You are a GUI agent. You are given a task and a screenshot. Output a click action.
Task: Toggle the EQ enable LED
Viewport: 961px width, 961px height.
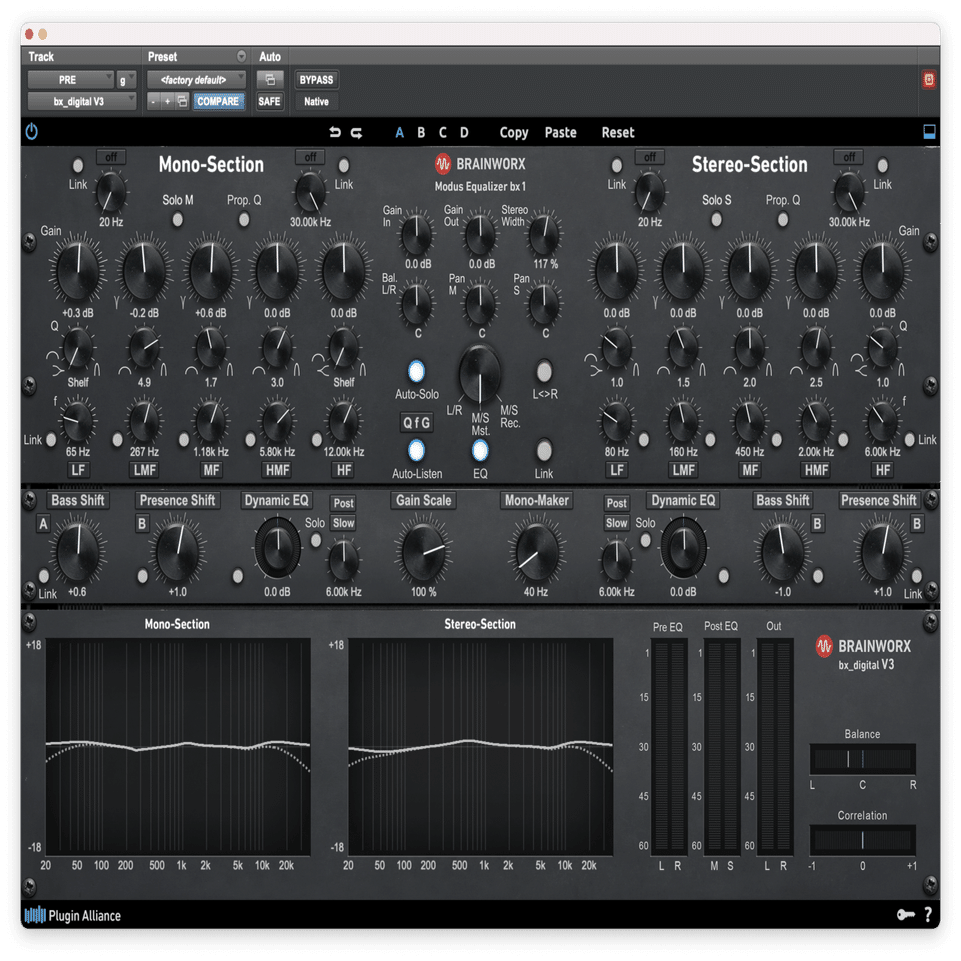(x=480, y=450)
